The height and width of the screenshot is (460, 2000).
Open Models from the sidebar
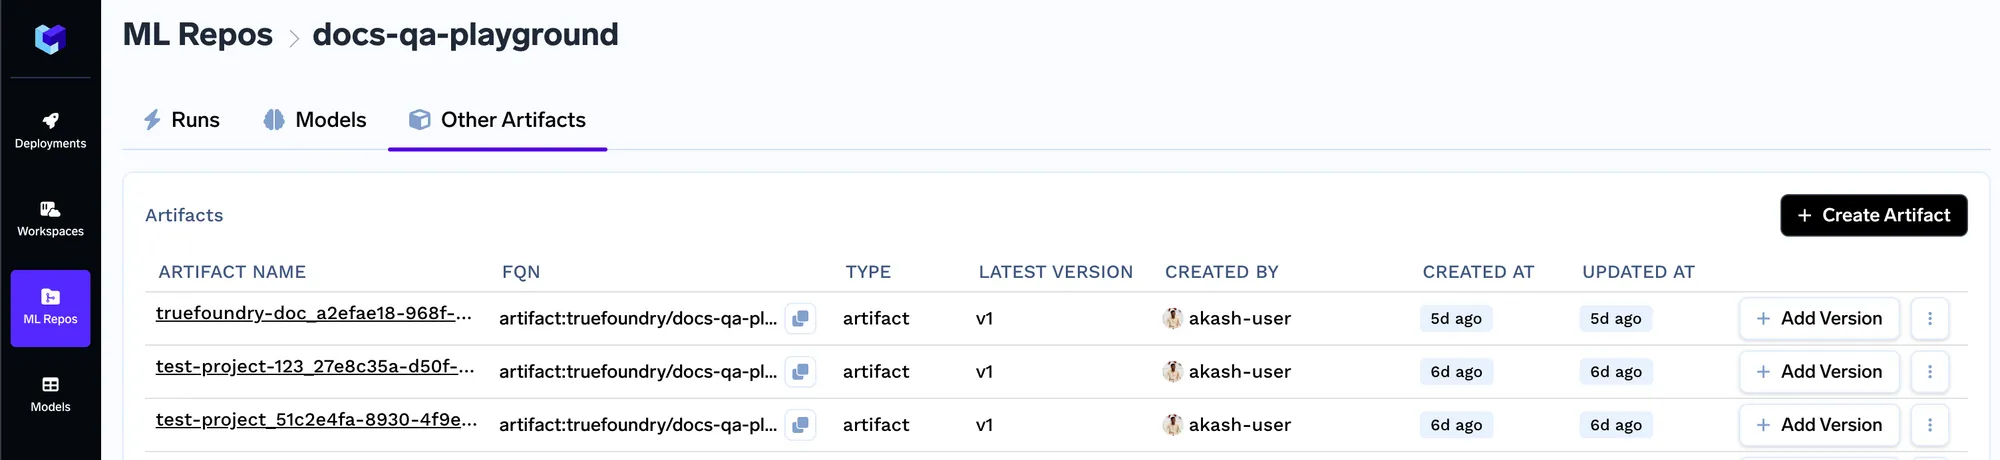[x=50, y=395]
